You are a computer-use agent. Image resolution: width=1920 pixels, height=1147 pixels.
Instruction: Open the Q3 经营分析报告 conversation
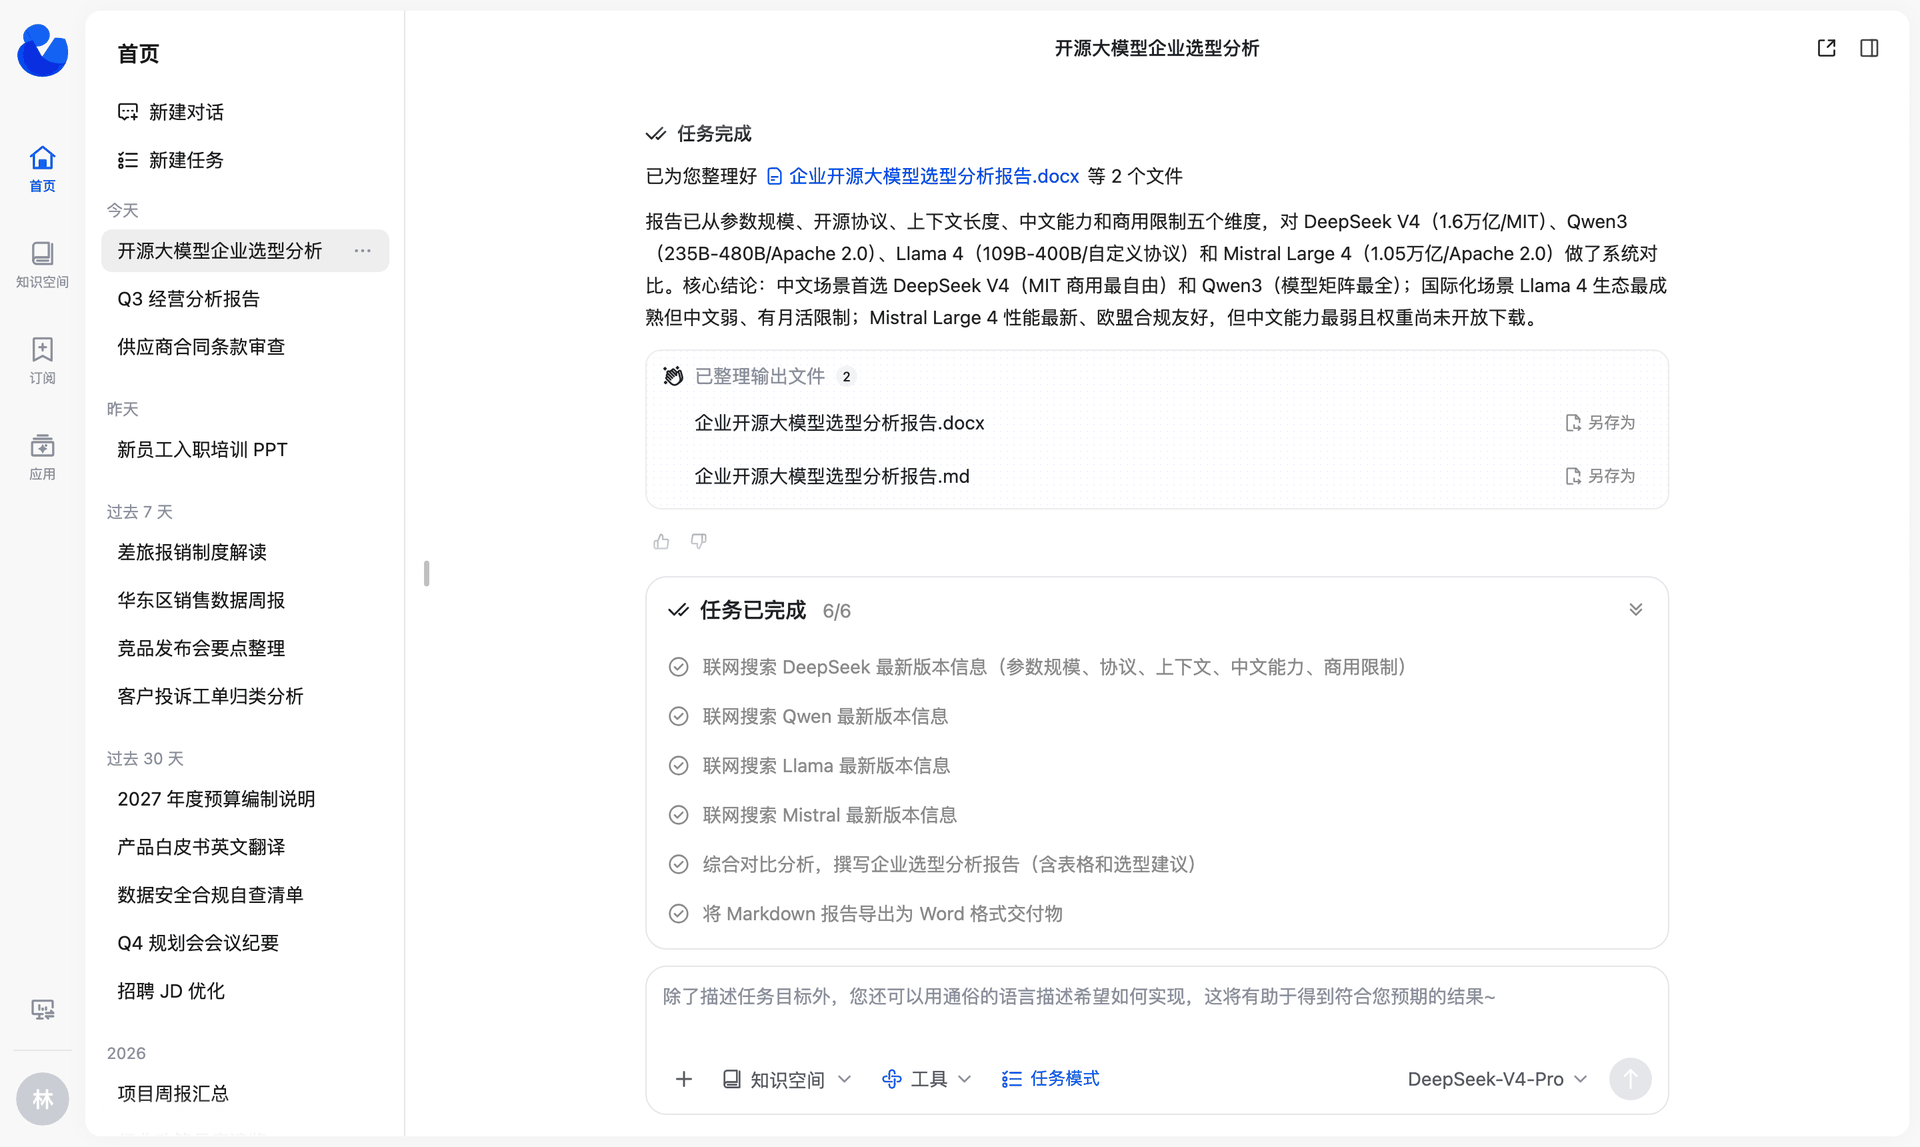(x=245, y=299)
